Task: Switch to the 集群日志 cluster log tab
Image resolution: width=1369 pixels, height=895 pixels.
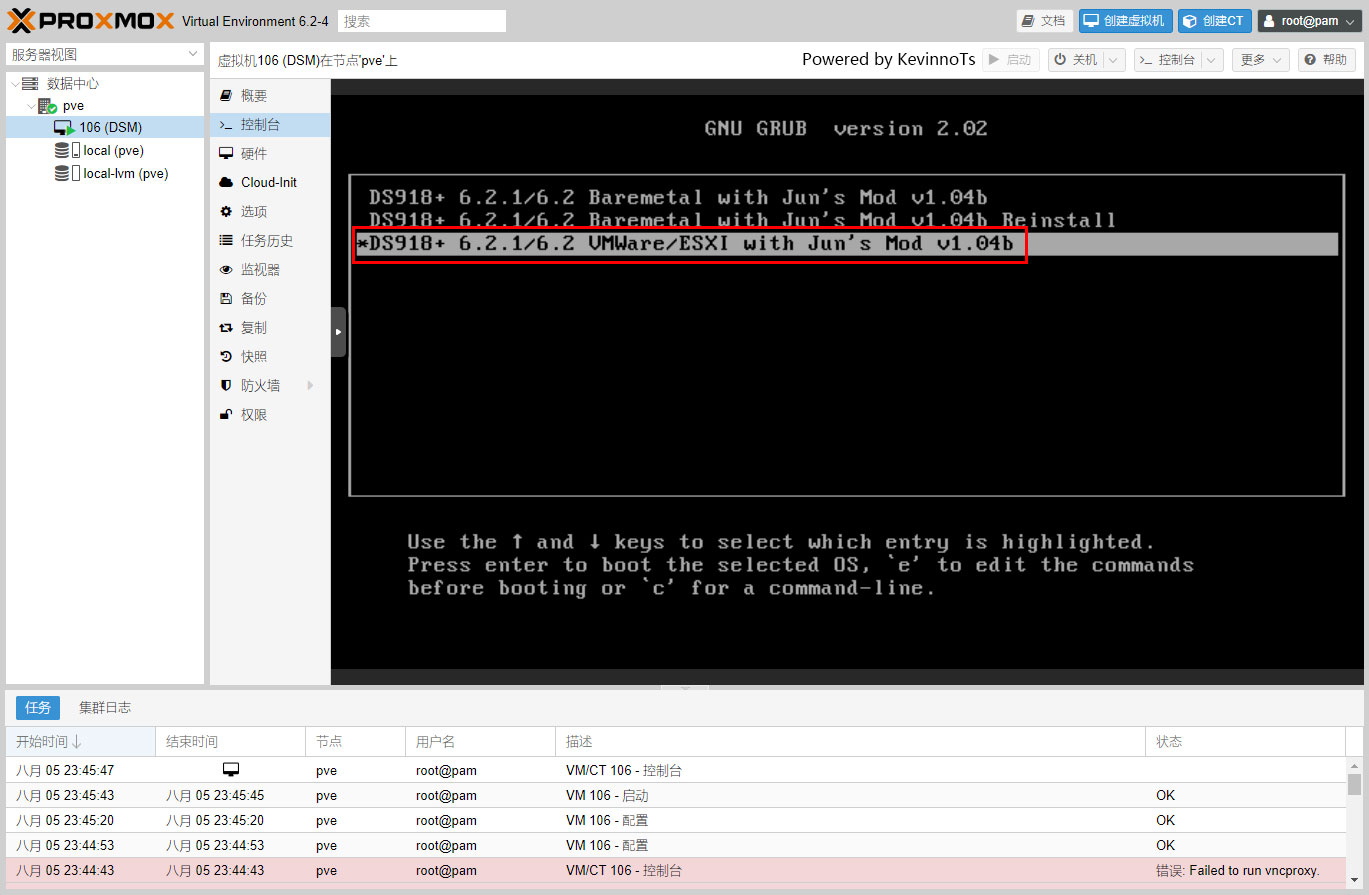Action: tap(105, 708)
